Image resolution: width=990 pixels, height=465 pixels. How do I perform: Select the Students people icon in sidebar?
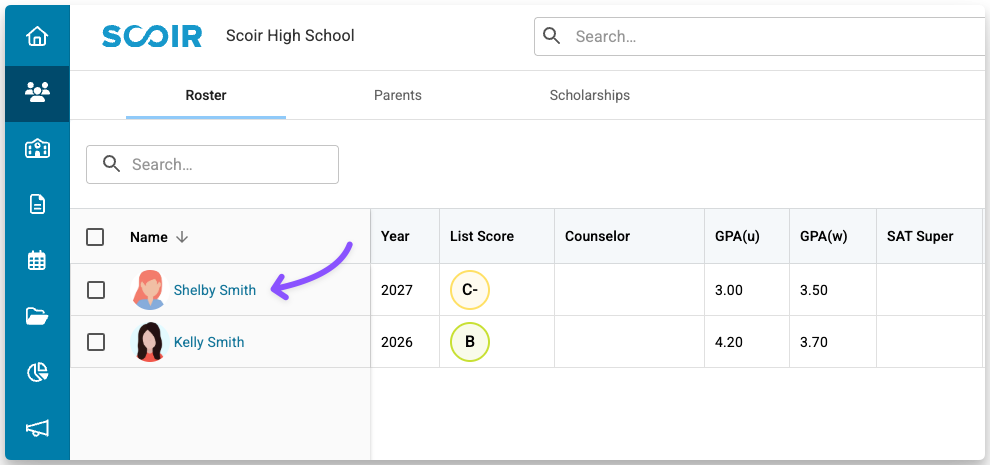click(x=37, y=93)
